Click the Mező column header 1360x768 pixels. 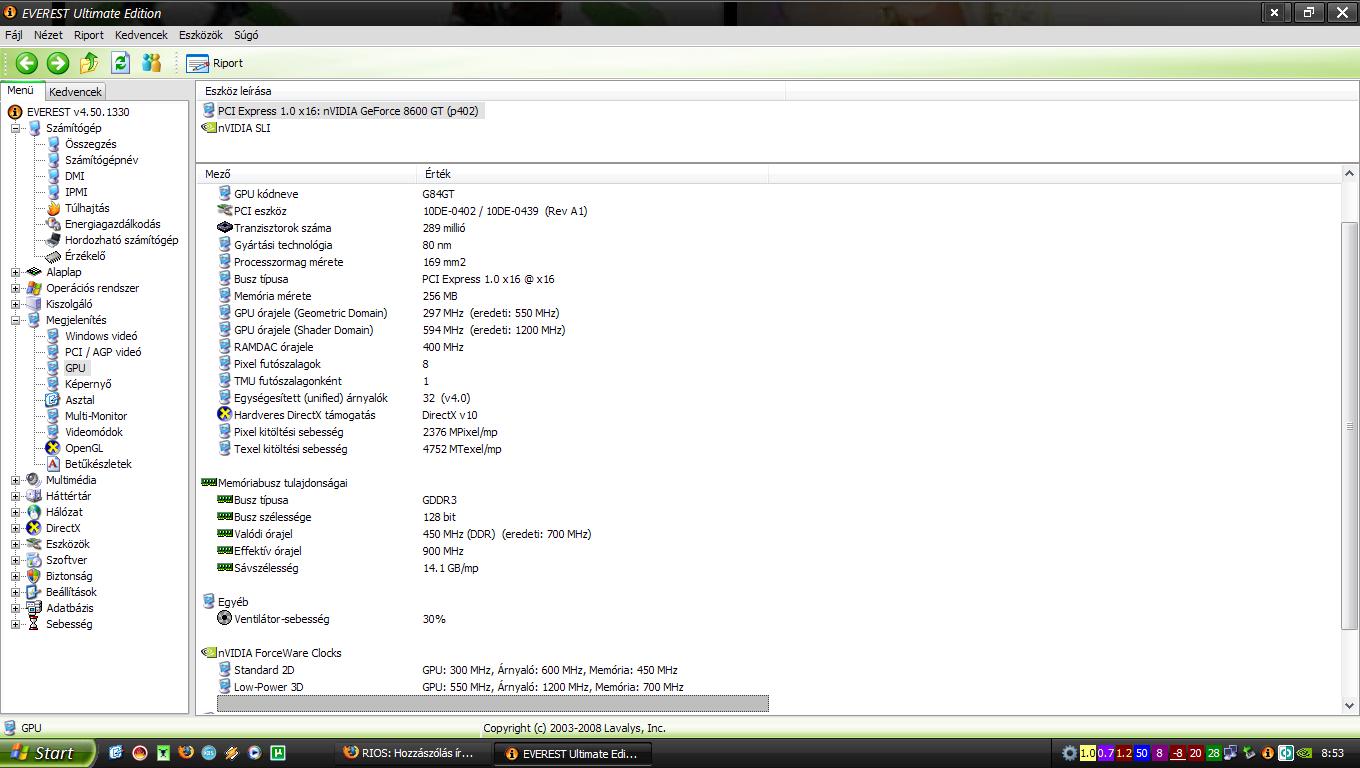306,174
